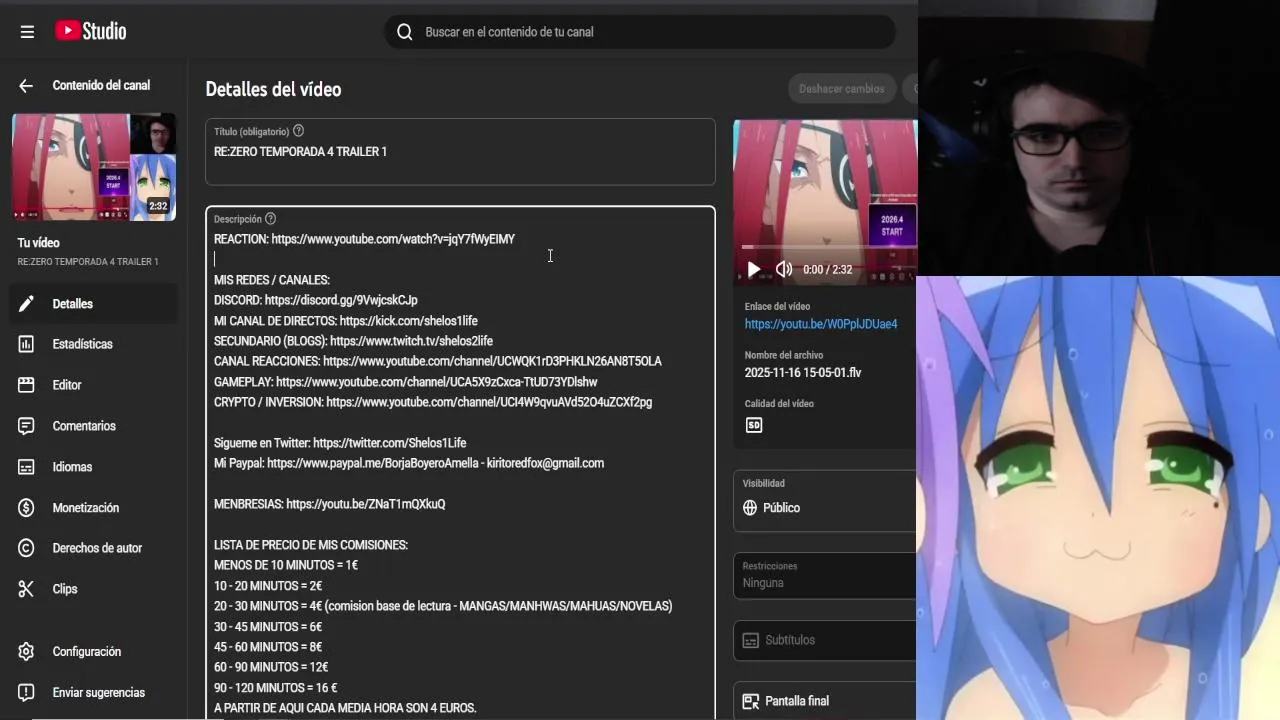Click the Público globe icon

pyautogui.click(x=750, y=508)
